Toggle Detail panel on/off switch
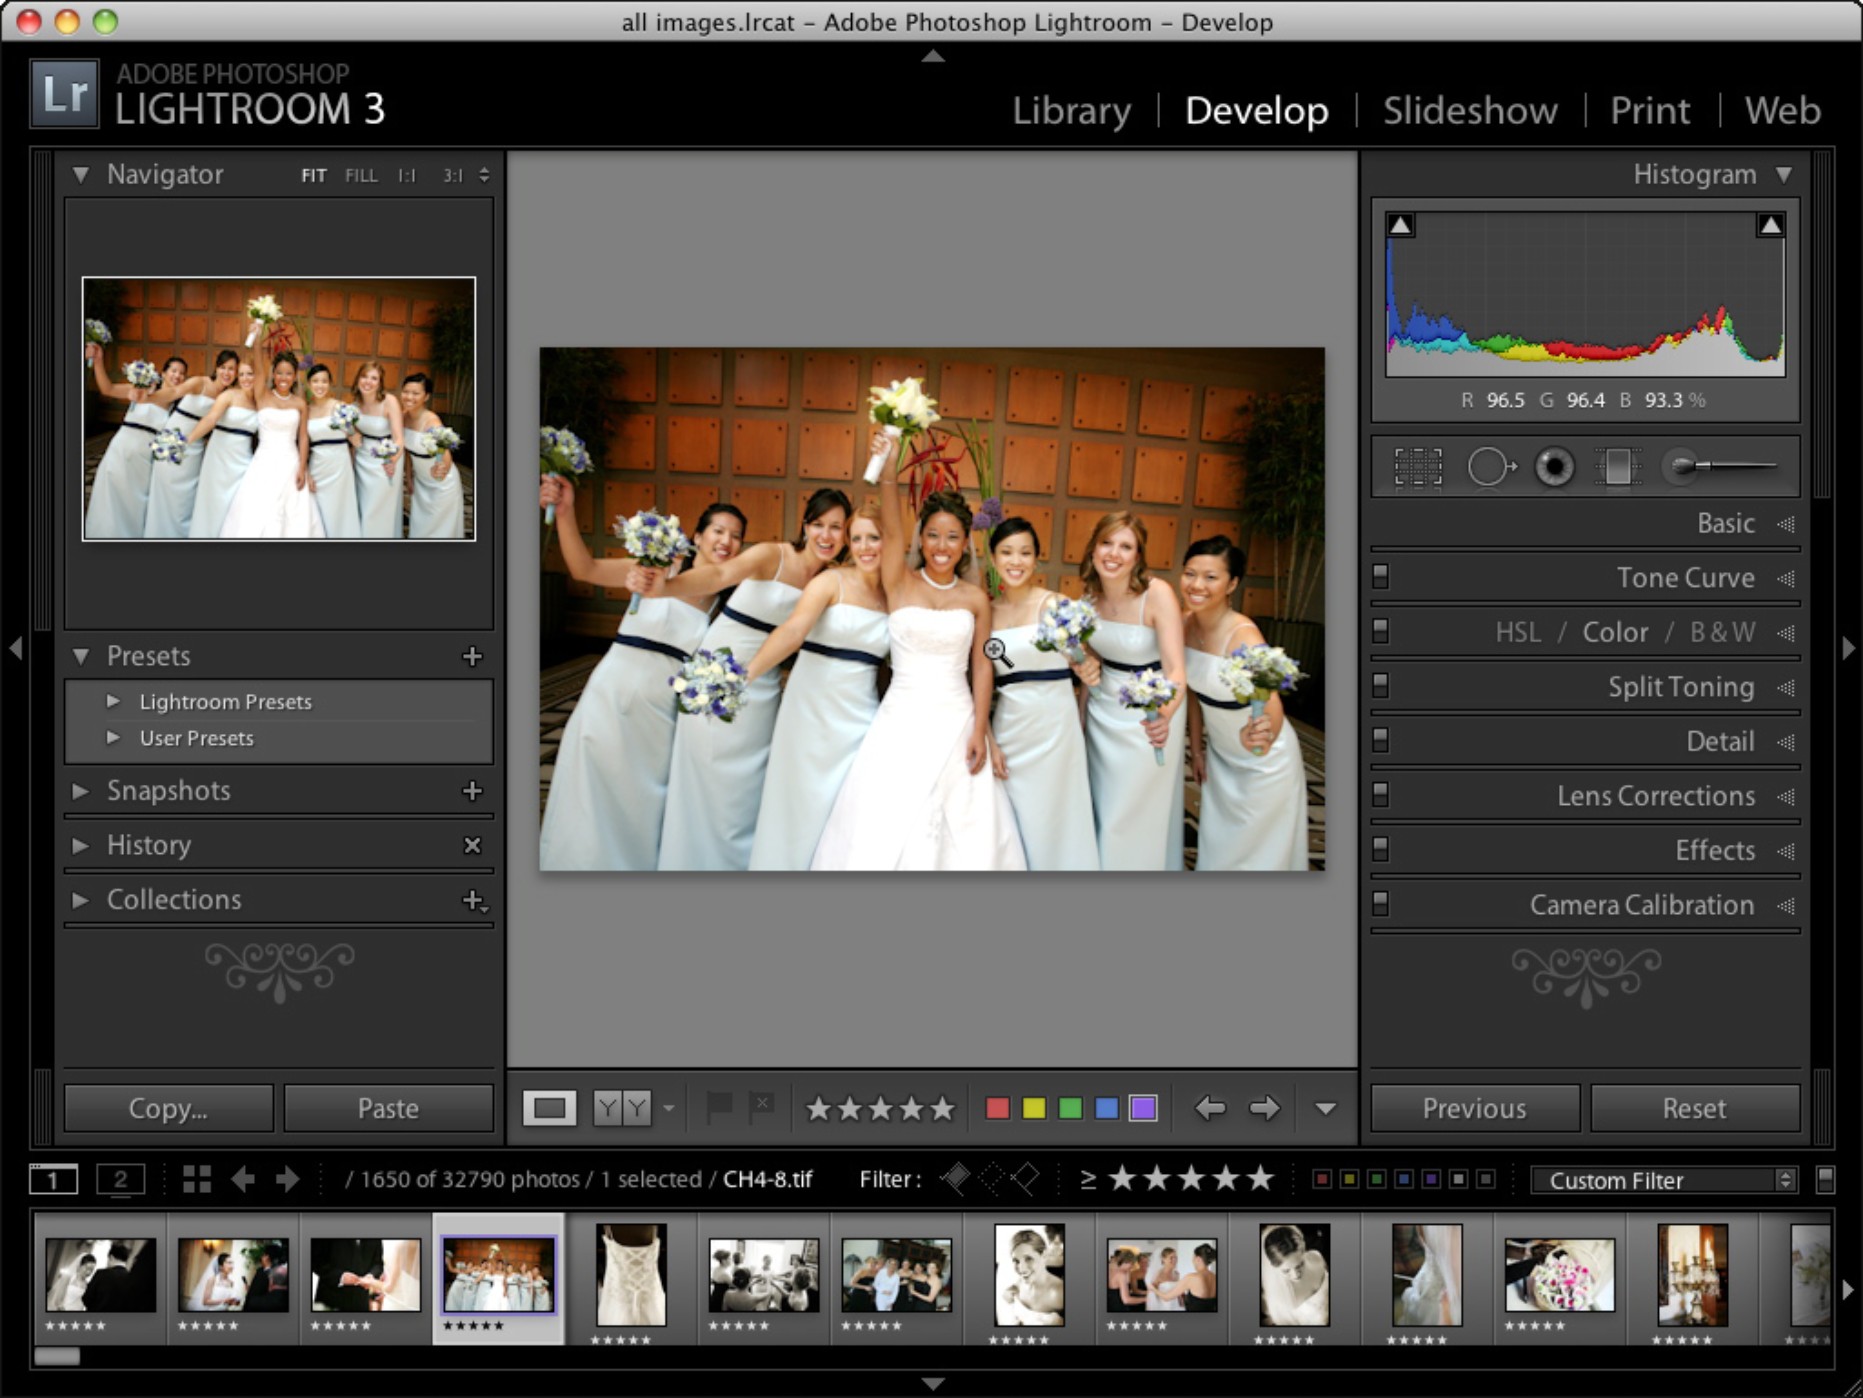This screenshot has width=1863, height=1398. 1381,740
